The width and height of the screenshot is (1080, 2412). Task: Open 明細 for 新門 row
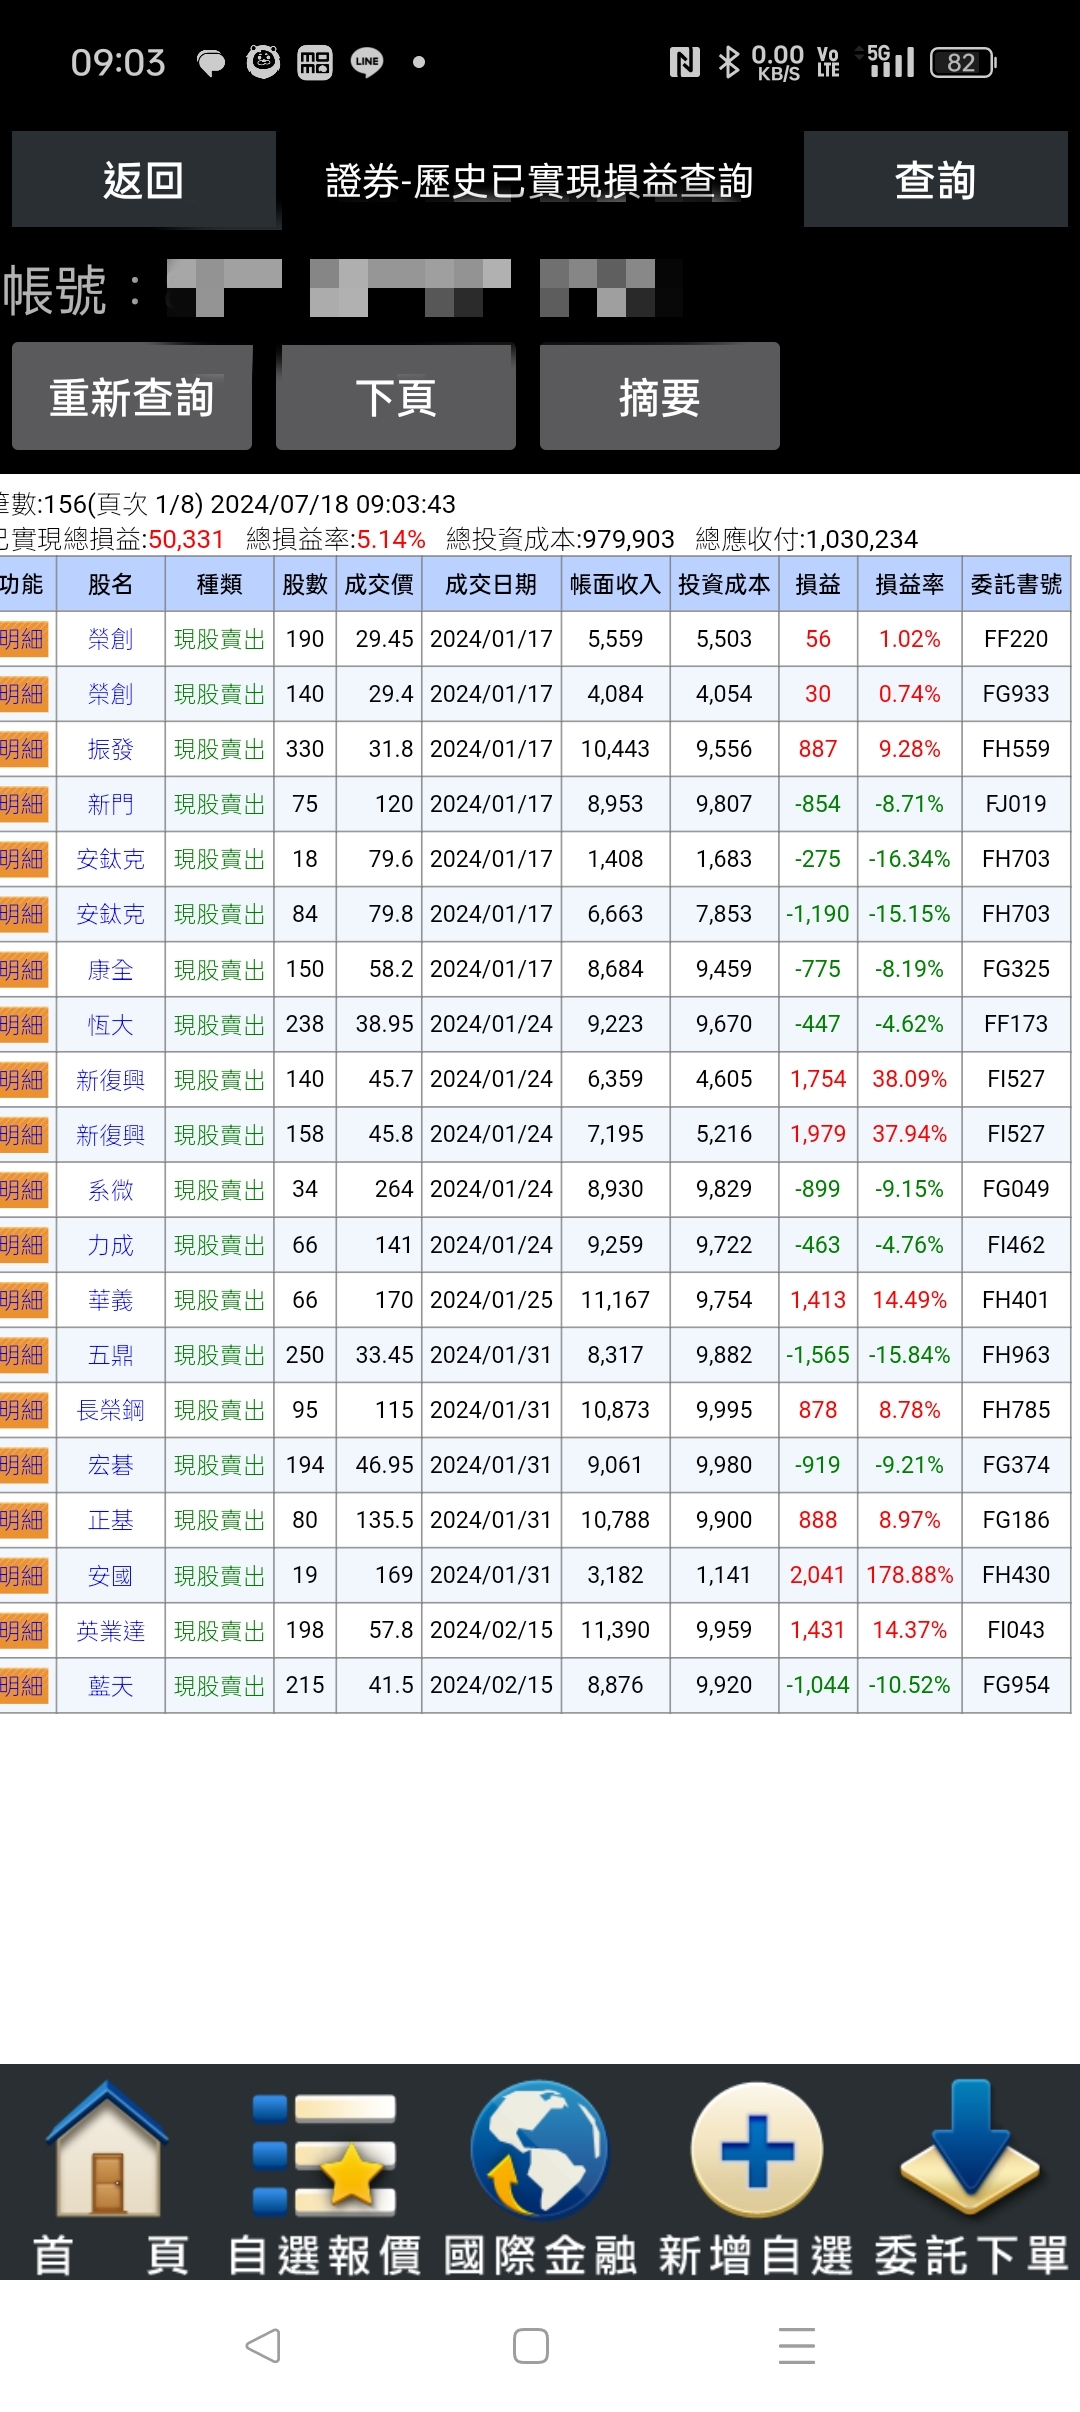point(24,804)
